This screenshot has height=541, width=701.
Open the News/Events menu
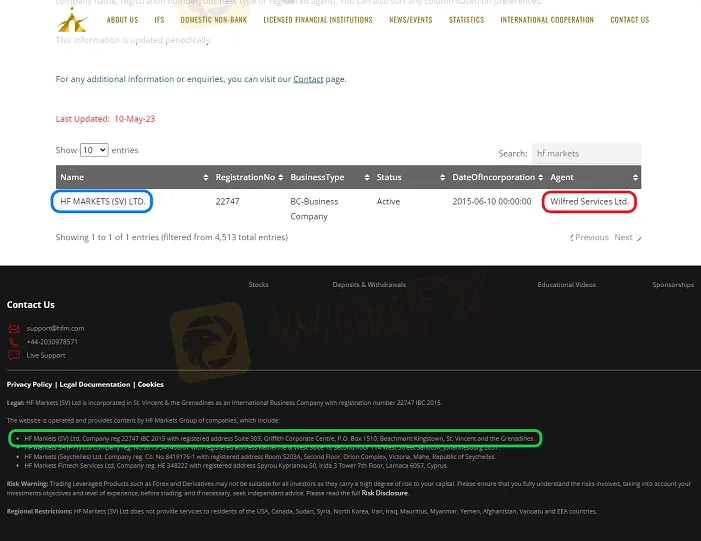pos(411,20)
